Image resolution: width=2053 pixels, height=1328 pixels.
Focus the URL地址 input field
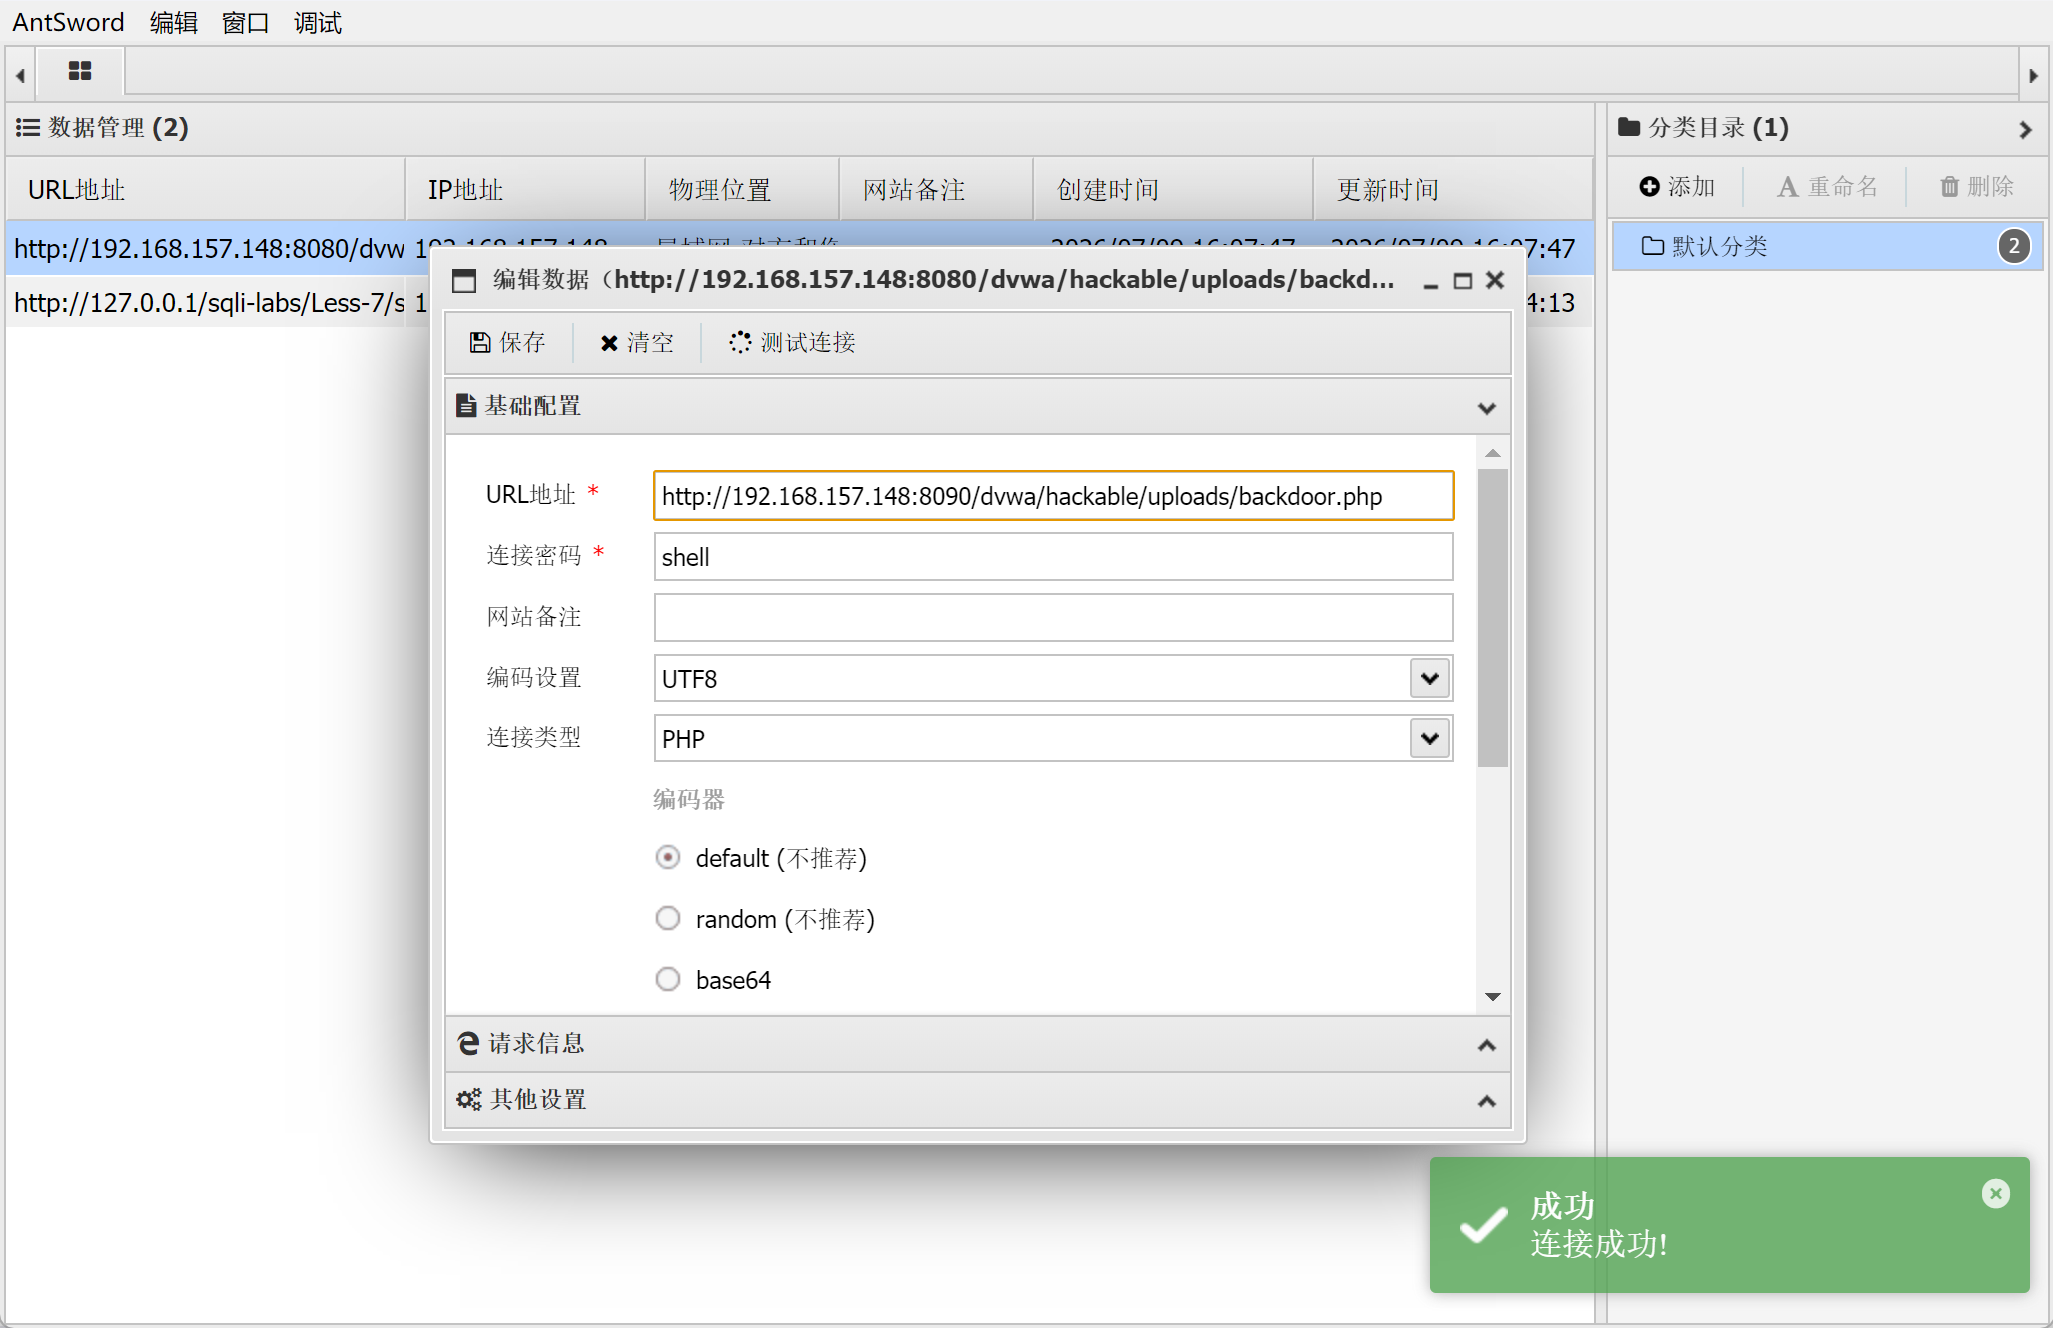(1053, 496)
